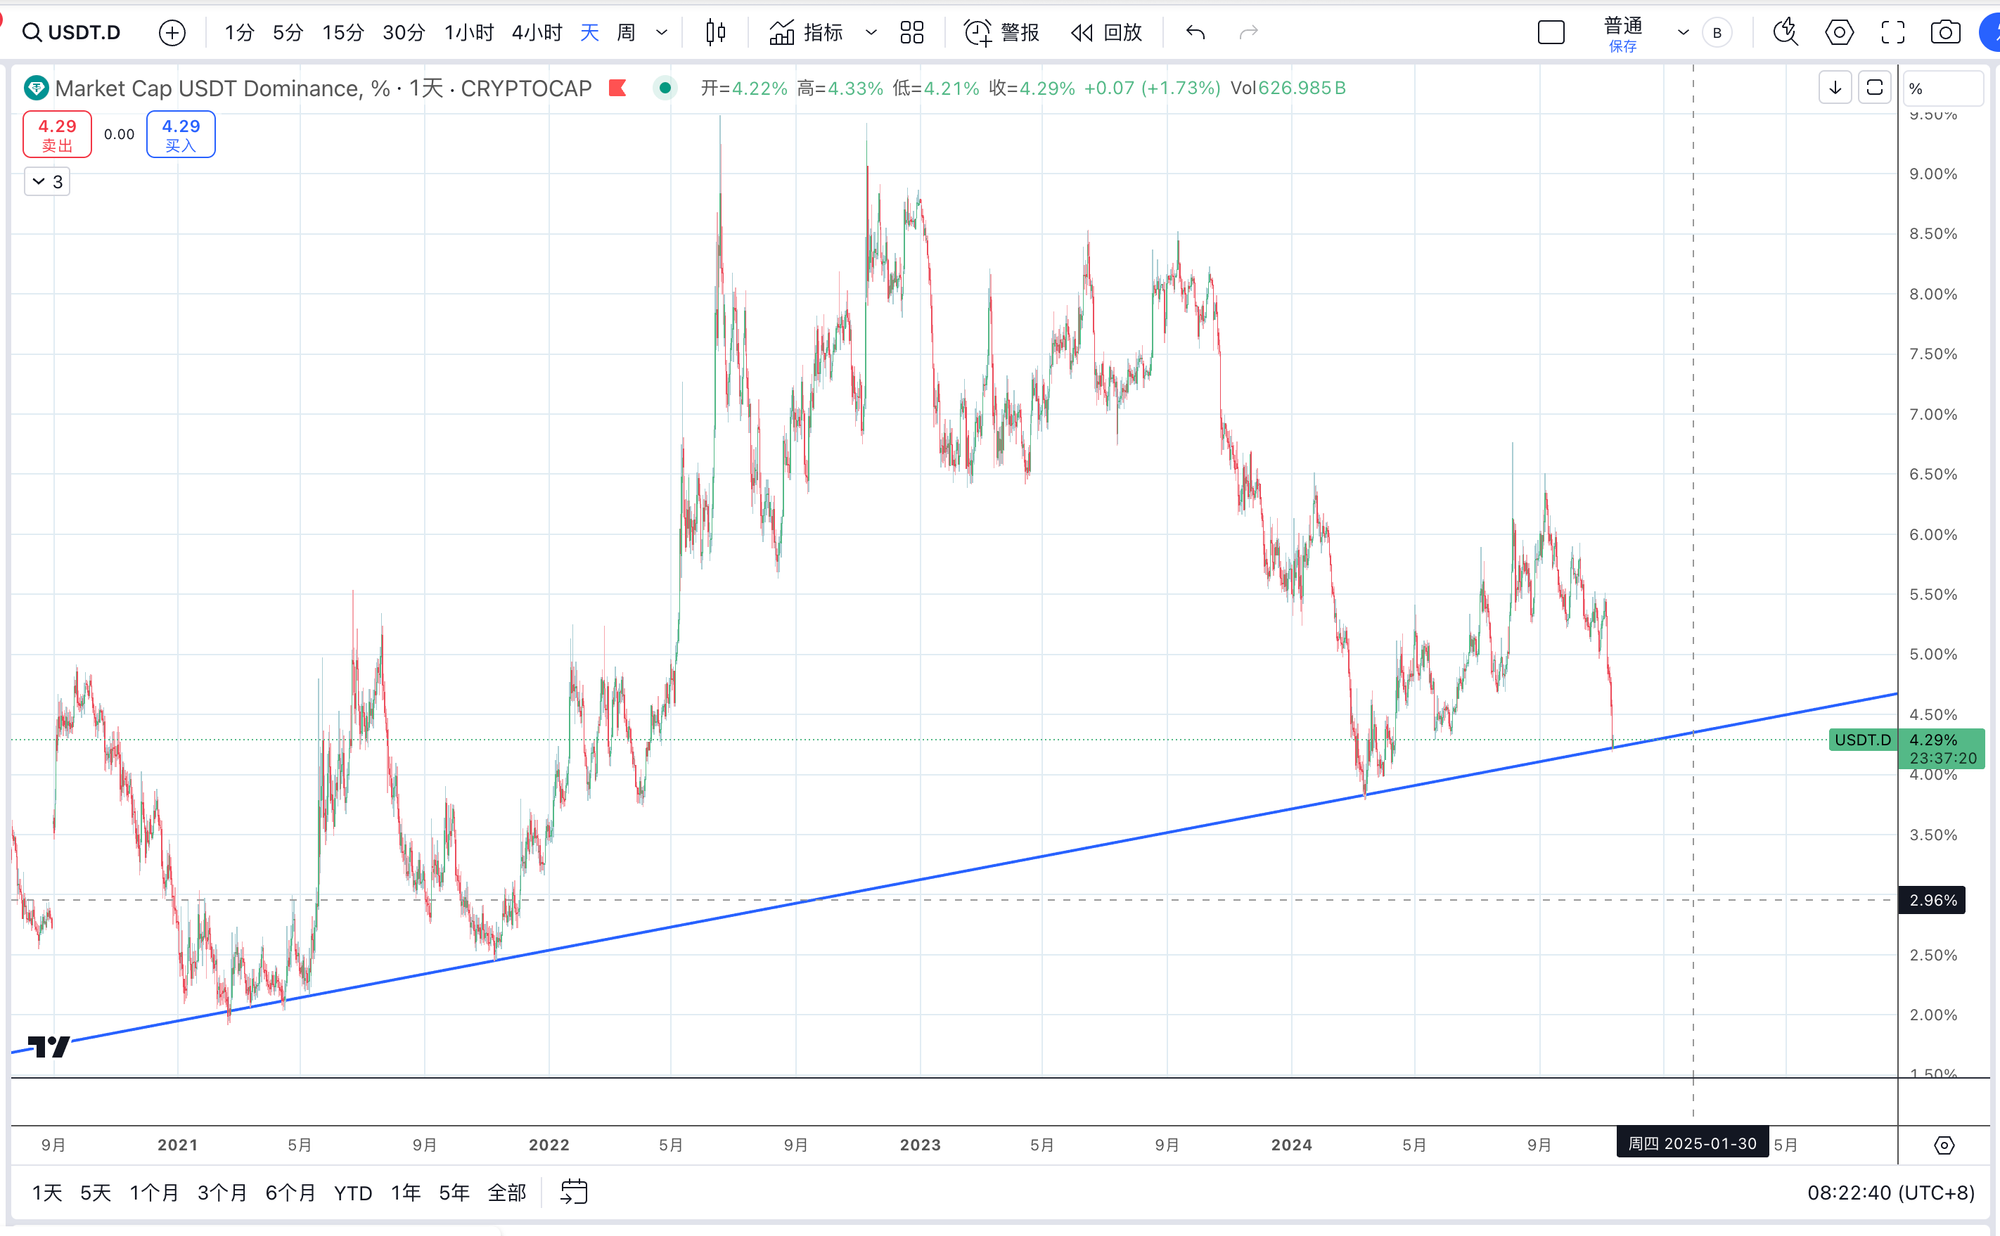Screen dimensions: 2000x1236
Task: Click the red flag next to CRYPTOCAP
Action: 617,88
